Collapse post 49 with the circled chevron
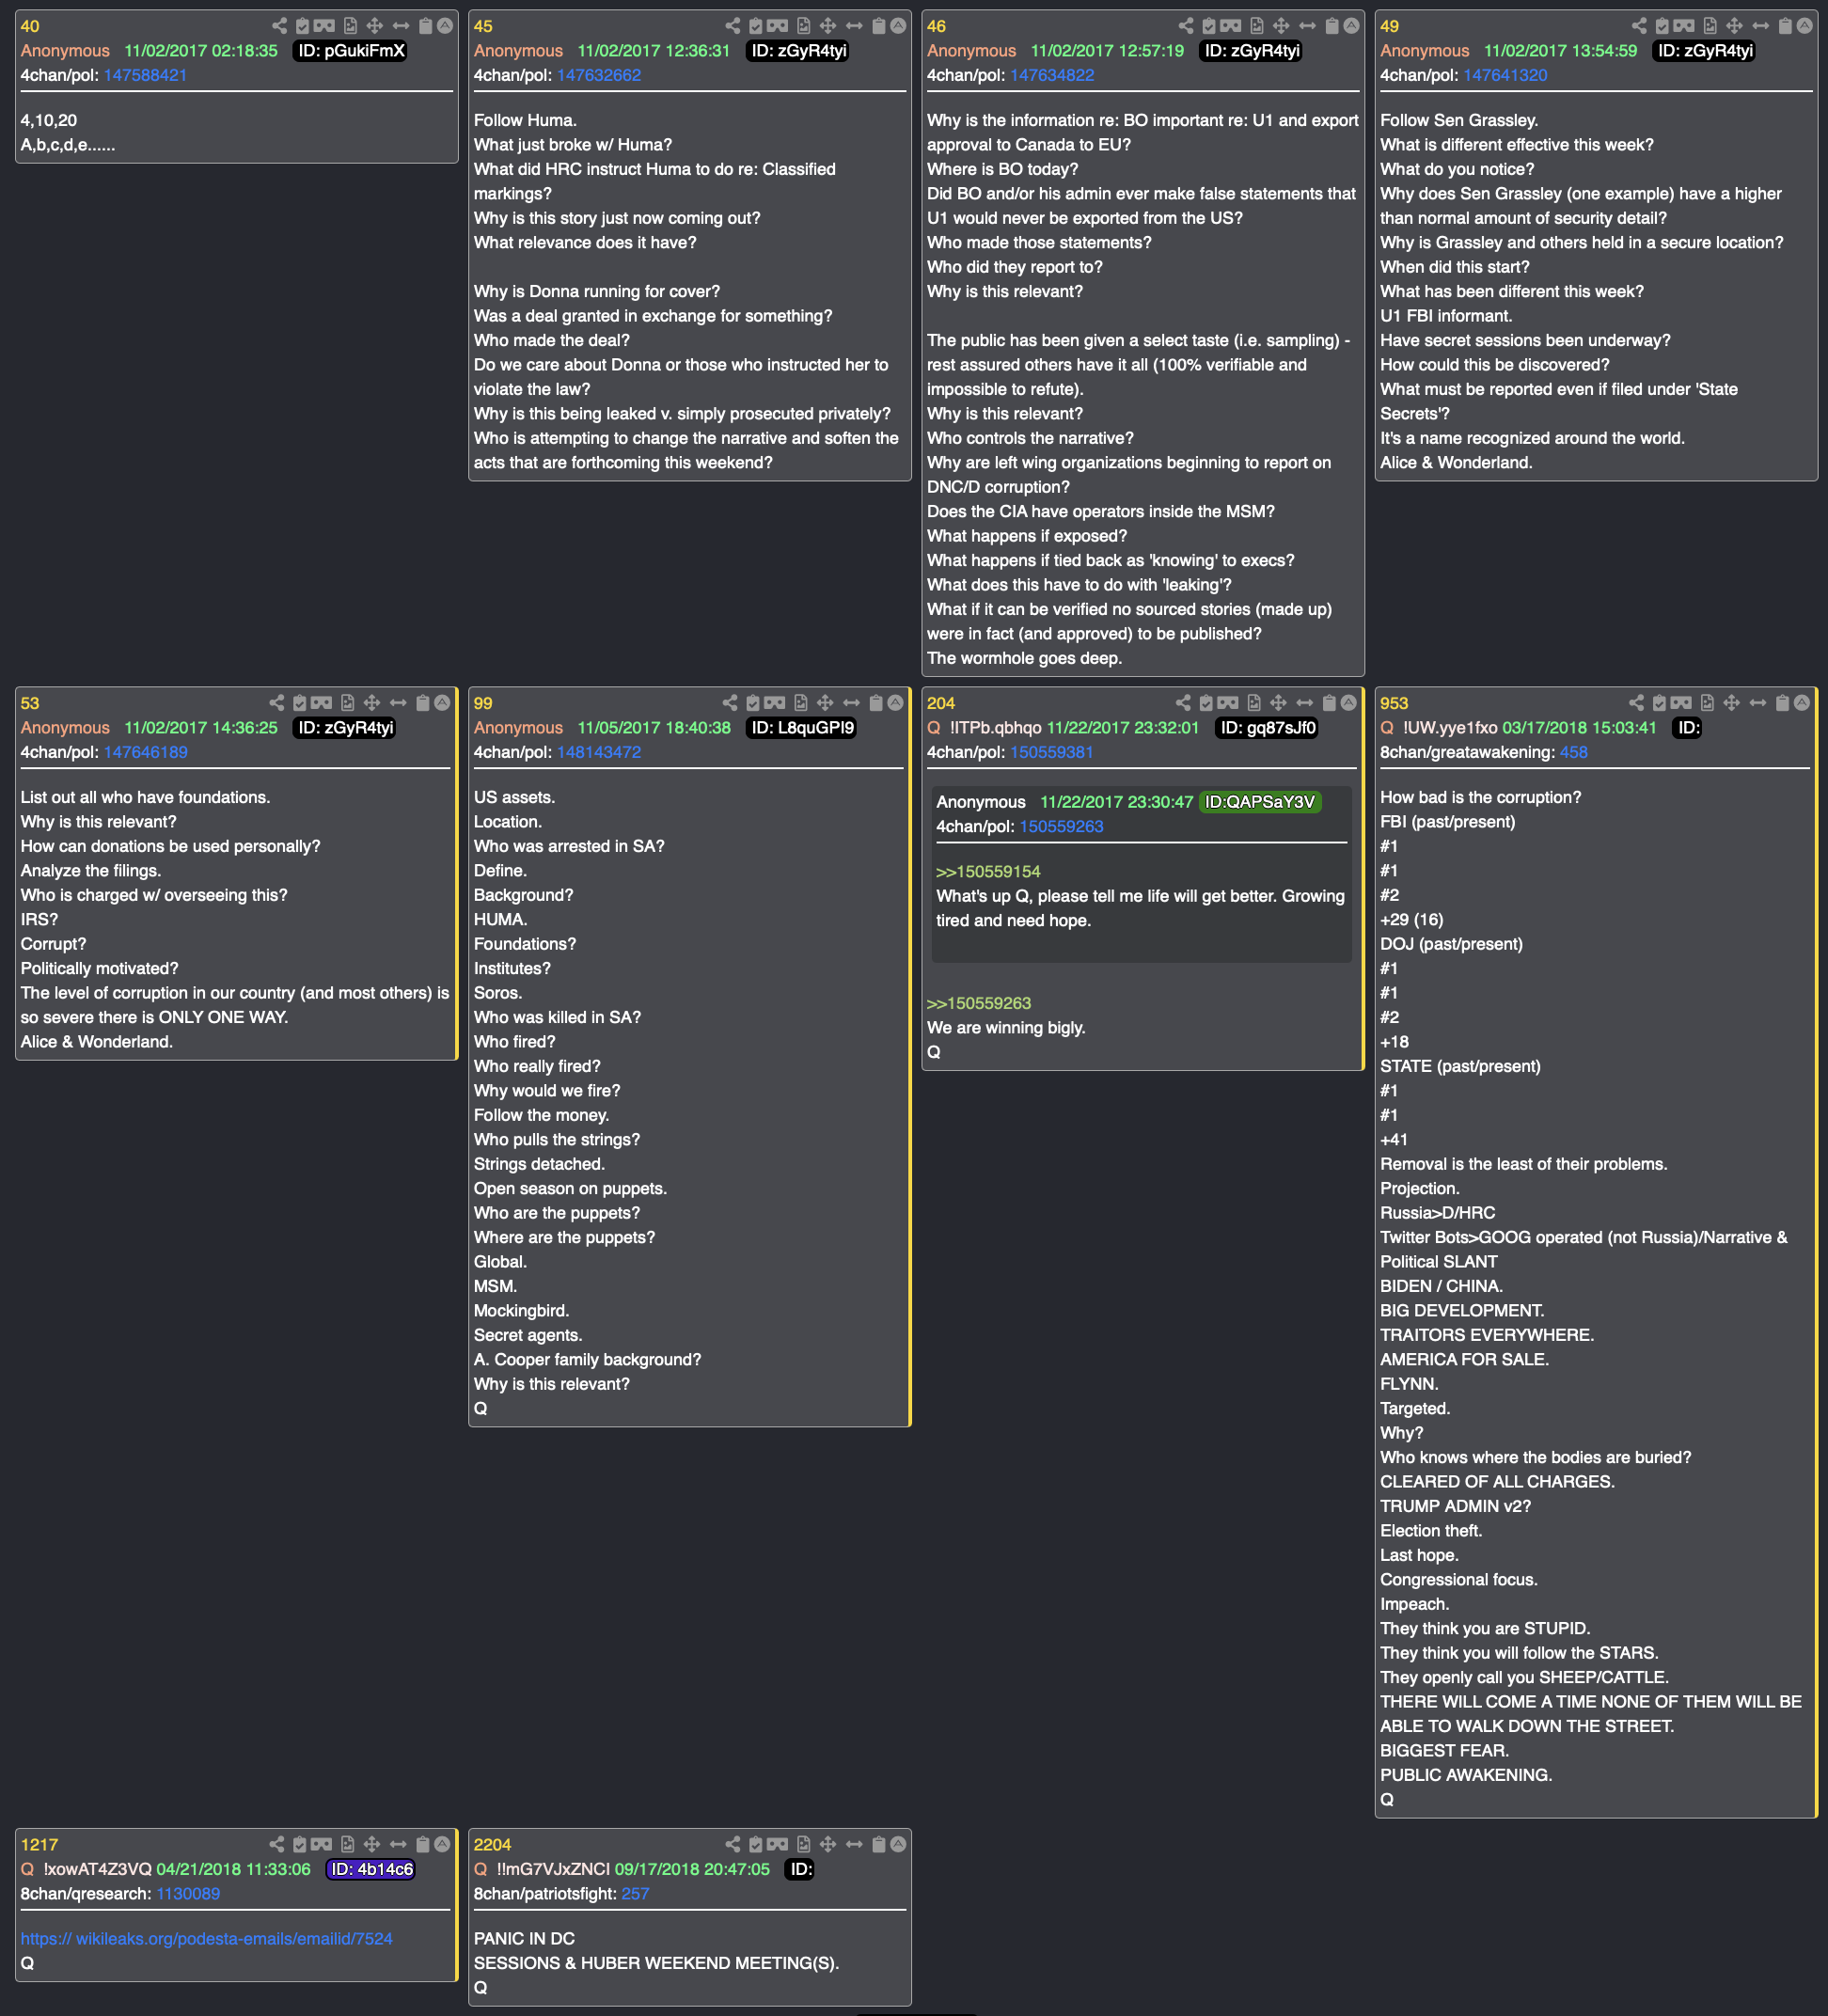Screen dimensions: 1828x2016 click(x=1804, y=26)
